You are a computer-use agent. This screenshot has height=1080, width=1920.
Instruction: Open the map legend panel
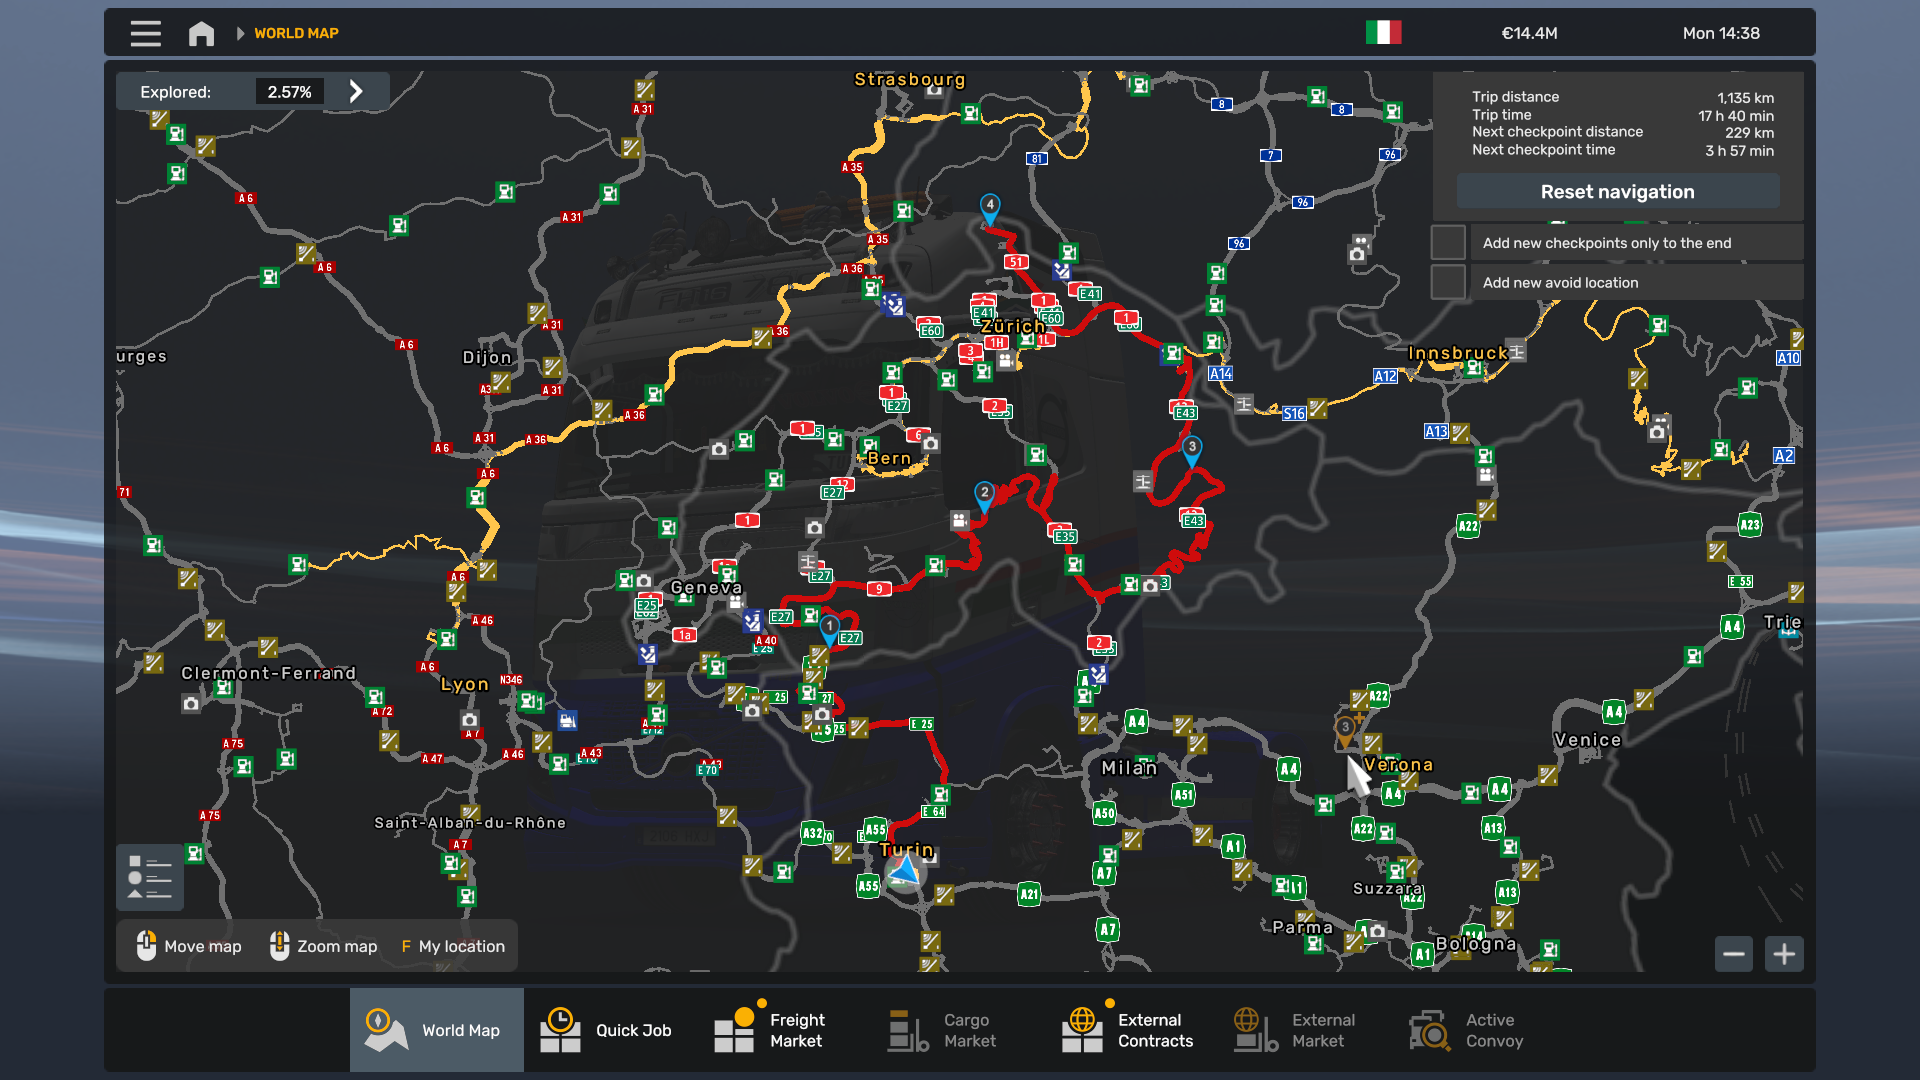click(150, 877)
